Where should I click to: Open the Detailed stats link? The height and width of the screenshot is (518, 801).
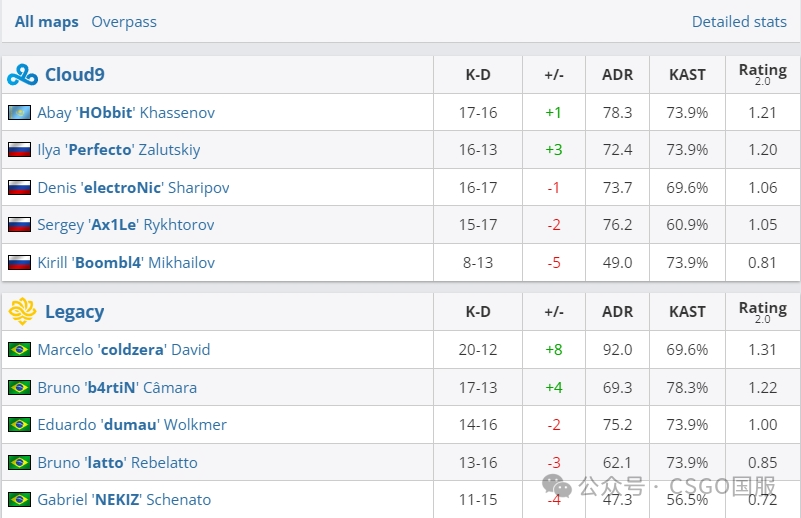tap(739, 21)
